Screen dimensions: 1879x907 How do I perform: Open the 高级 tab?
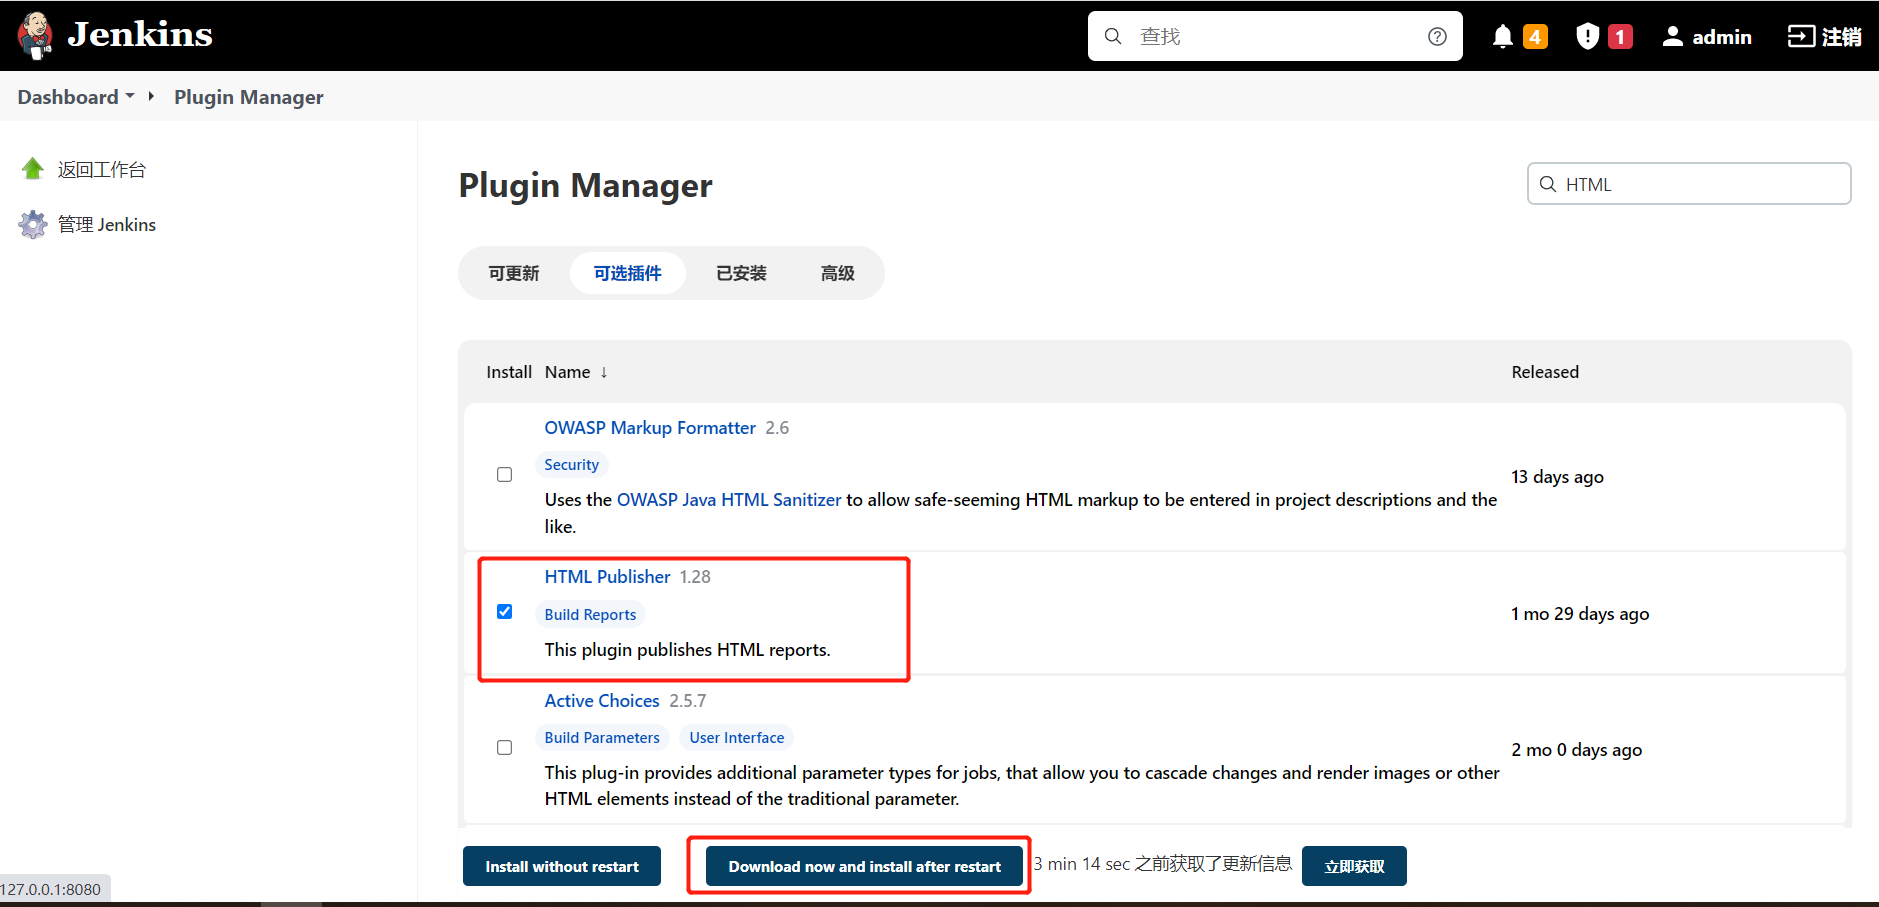point(837,273)
